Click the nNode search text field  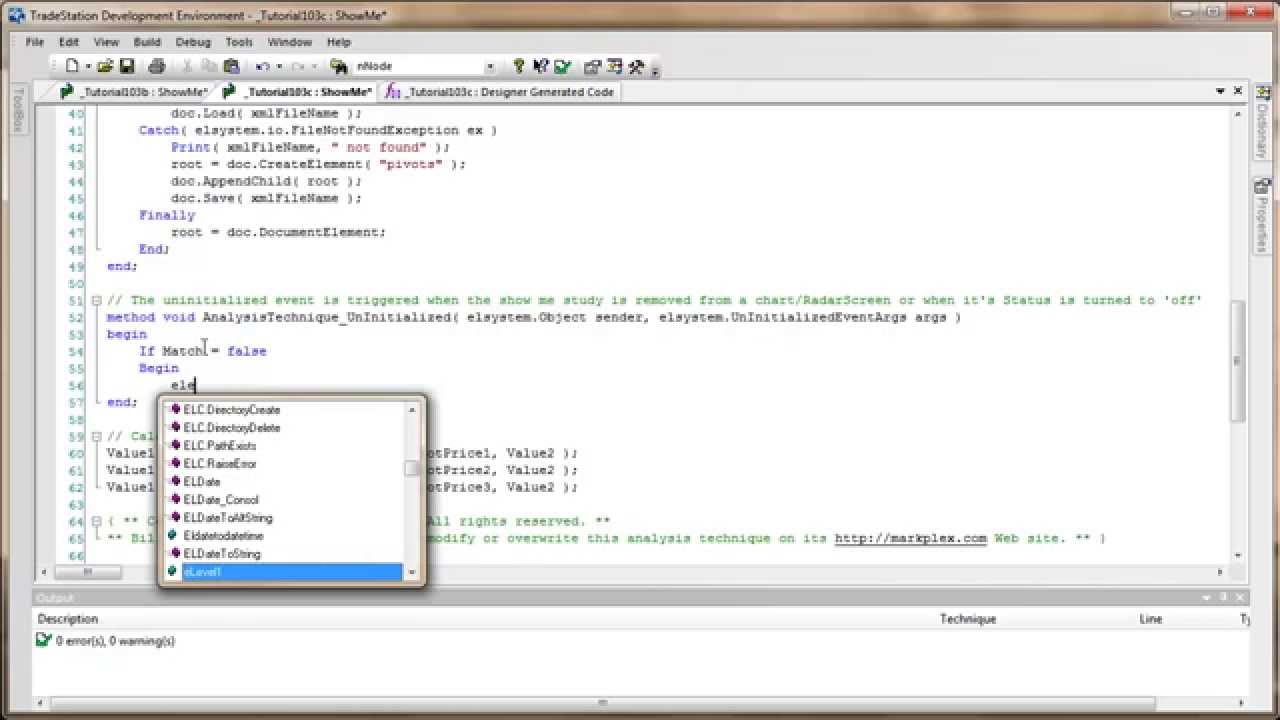(418, 67)
